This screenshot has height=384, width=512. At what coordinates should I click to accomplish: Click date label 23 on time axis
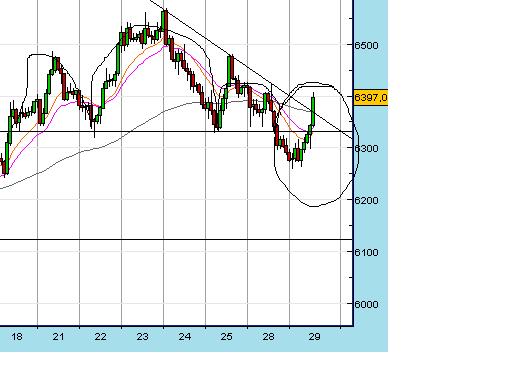142,337
